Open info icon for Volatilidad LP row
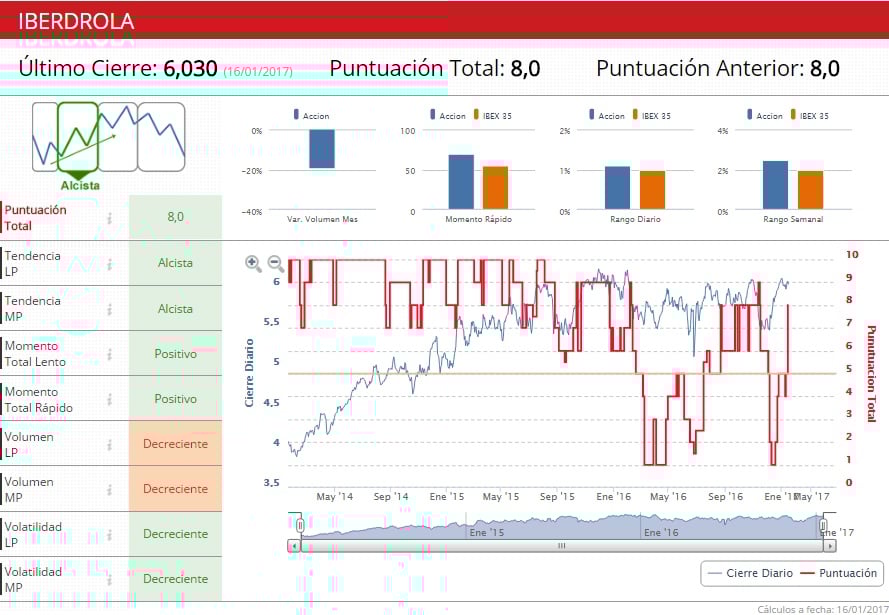This screenshot has height=615, width=889. pos(109,535)
